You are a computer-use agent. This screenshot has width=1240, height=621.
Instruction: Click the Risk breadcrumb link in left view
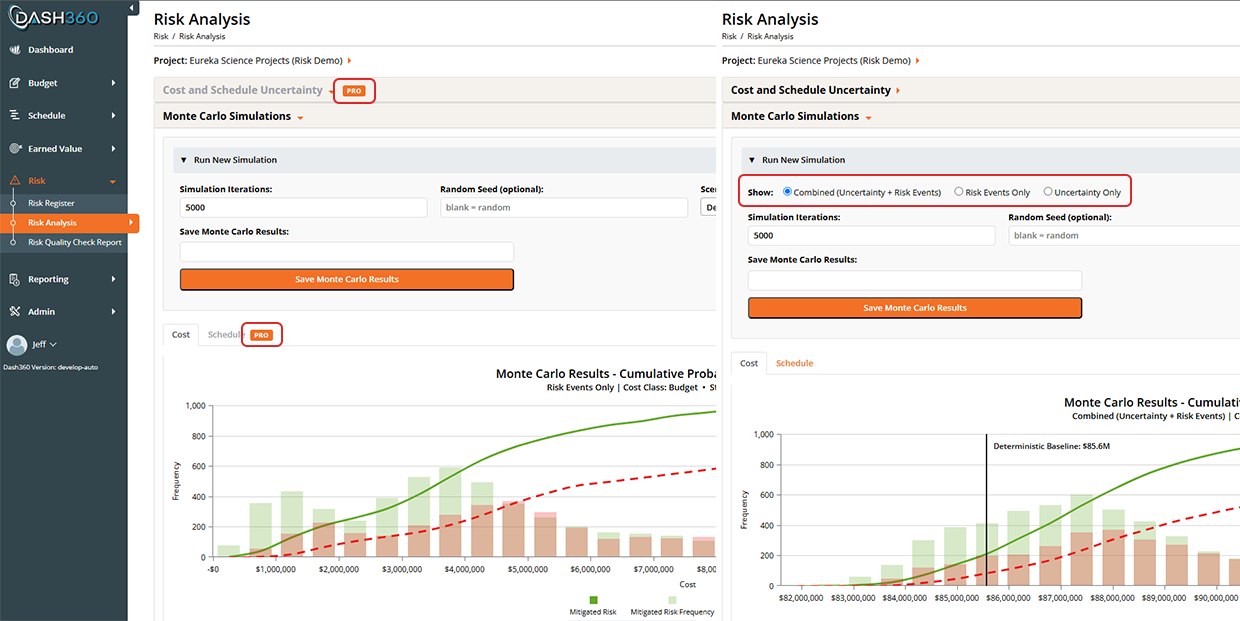(161, 36)
